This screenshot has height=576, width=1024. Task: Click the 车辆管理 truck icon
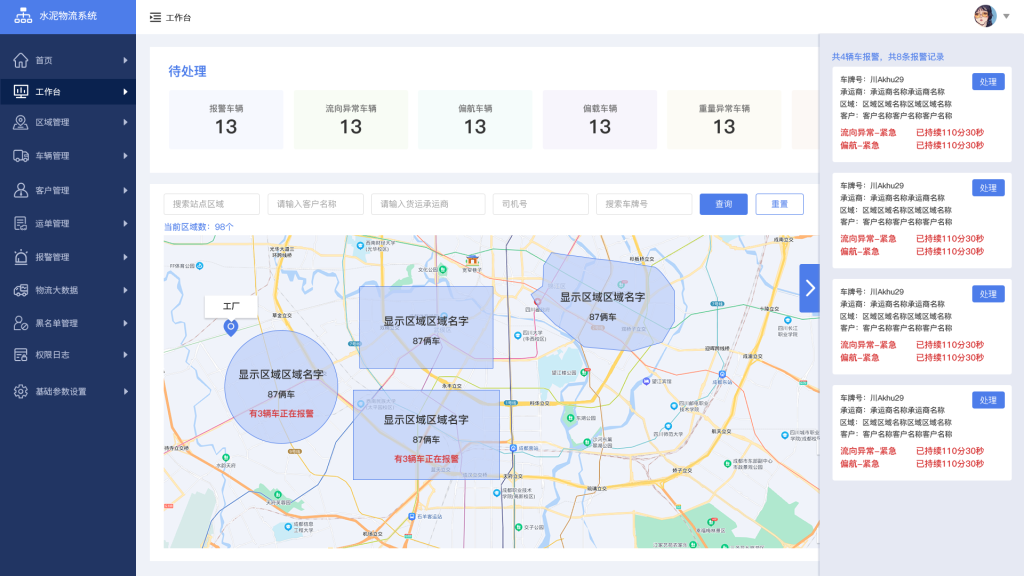(x=21, y=156)
